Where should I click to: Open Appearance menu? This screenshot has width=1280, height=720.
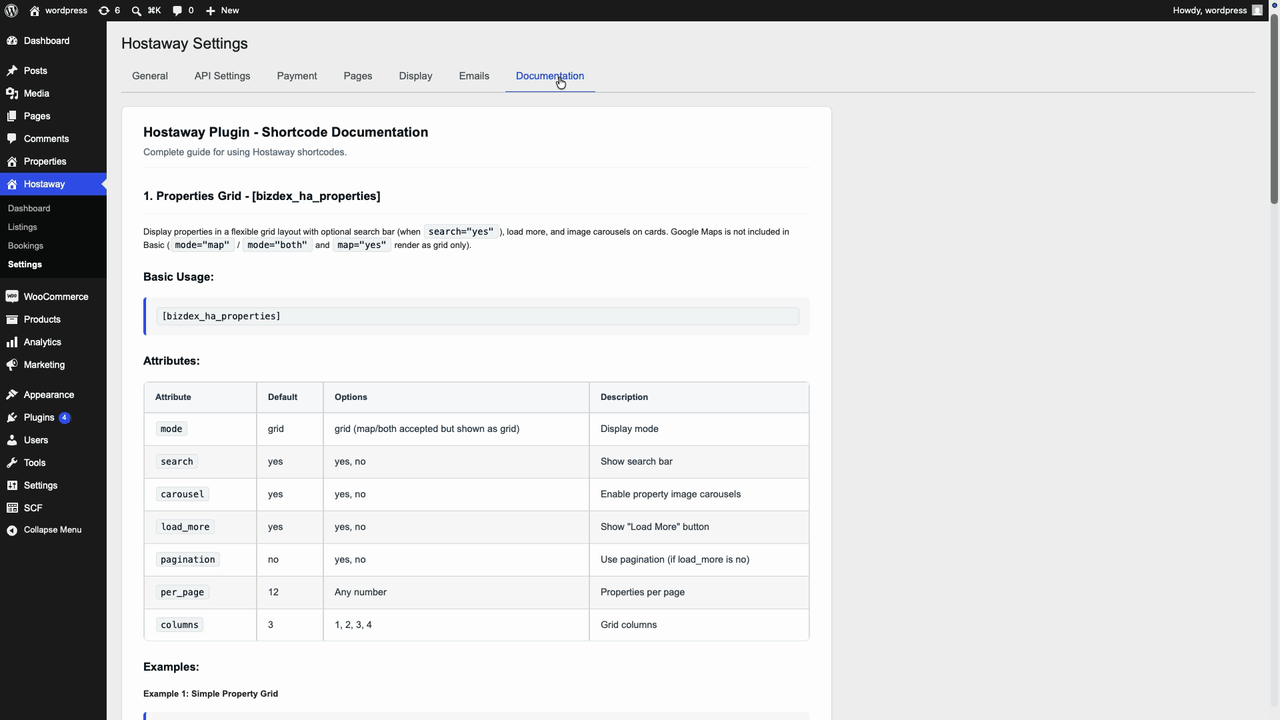pyautogui.click(x=49, y=395)
